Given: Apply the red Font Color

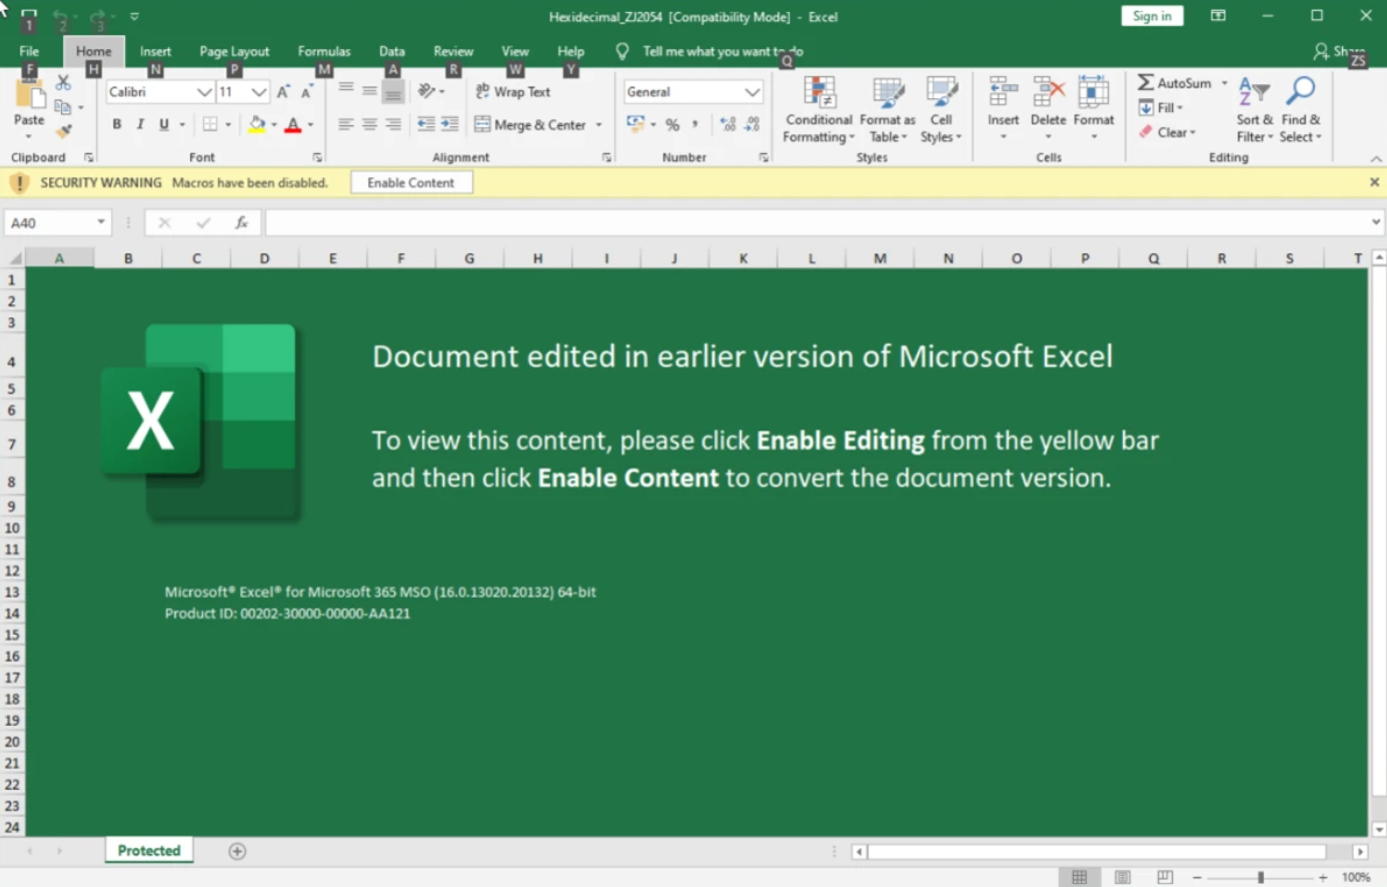Looking at the screenshot, I should (x=293, y=125).
